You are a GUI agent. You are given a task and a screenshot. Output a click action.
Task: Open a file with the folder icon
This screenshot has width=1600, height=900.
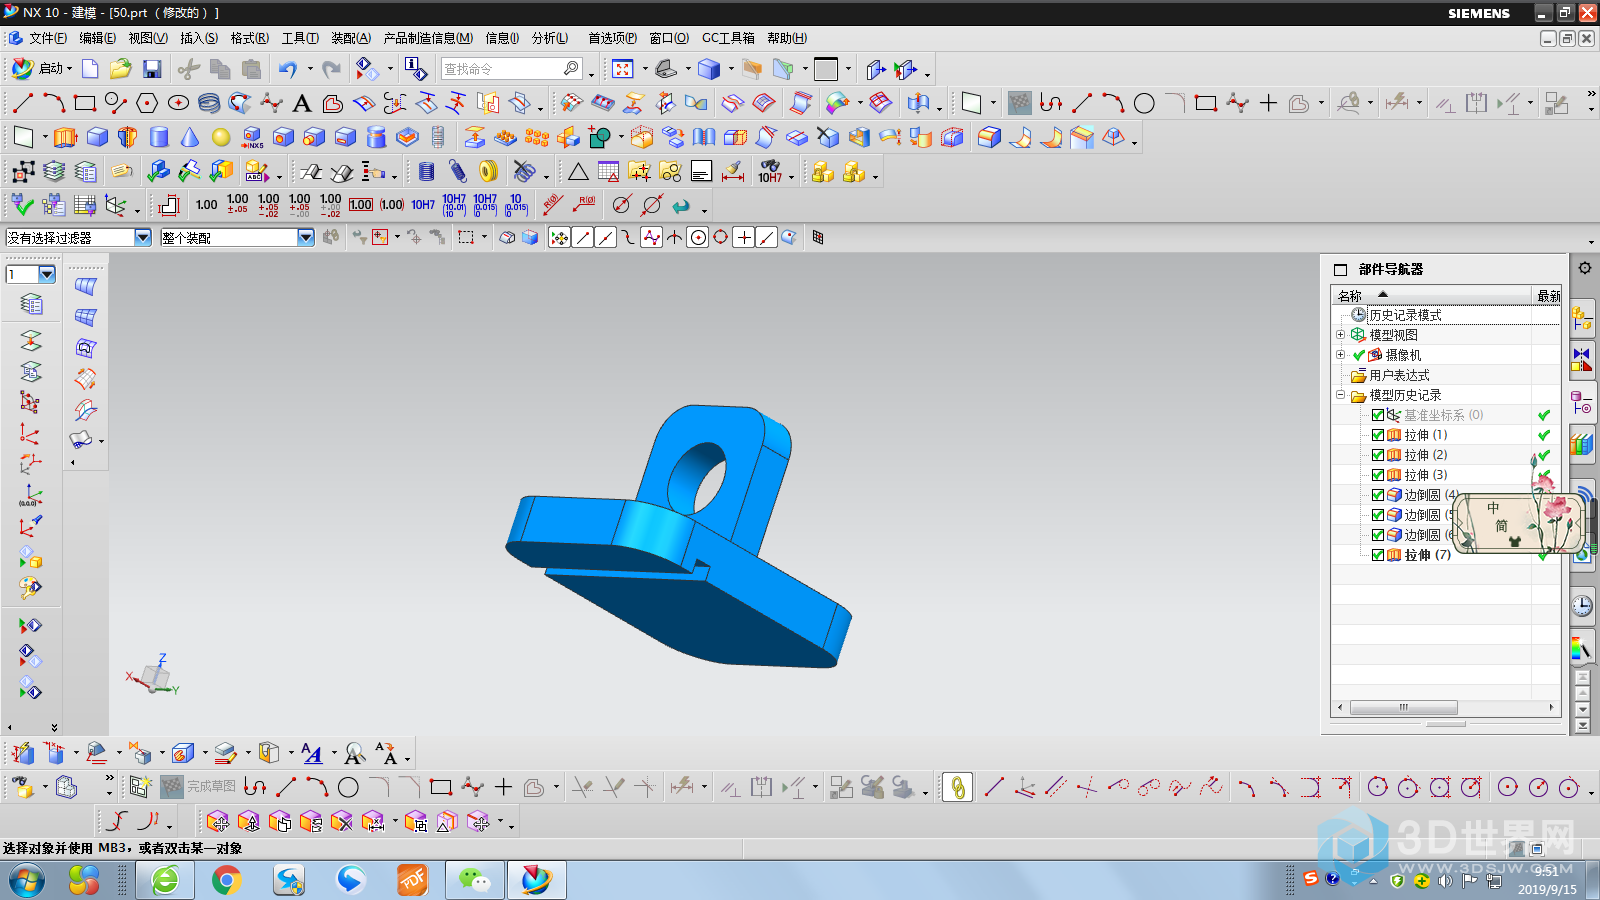click(x=120, y=69)
